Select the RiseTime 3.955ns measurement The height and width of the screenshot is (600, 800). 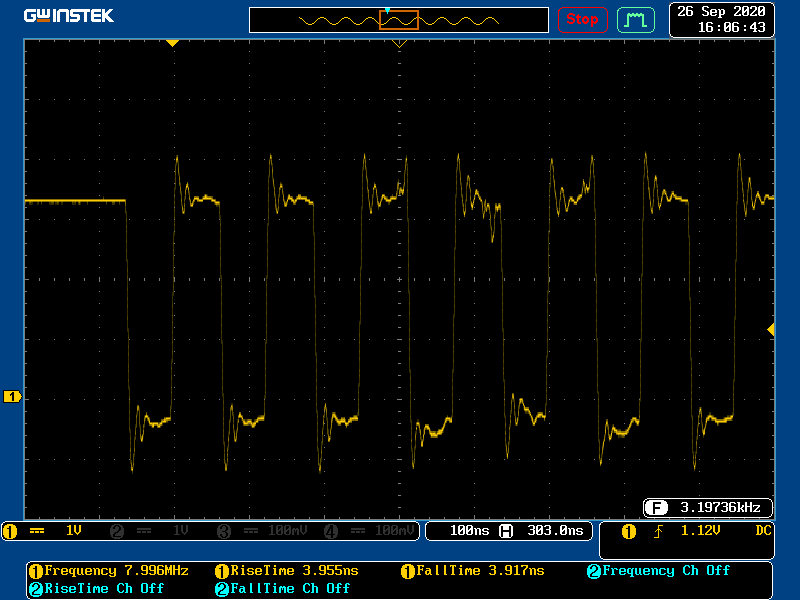286,571
